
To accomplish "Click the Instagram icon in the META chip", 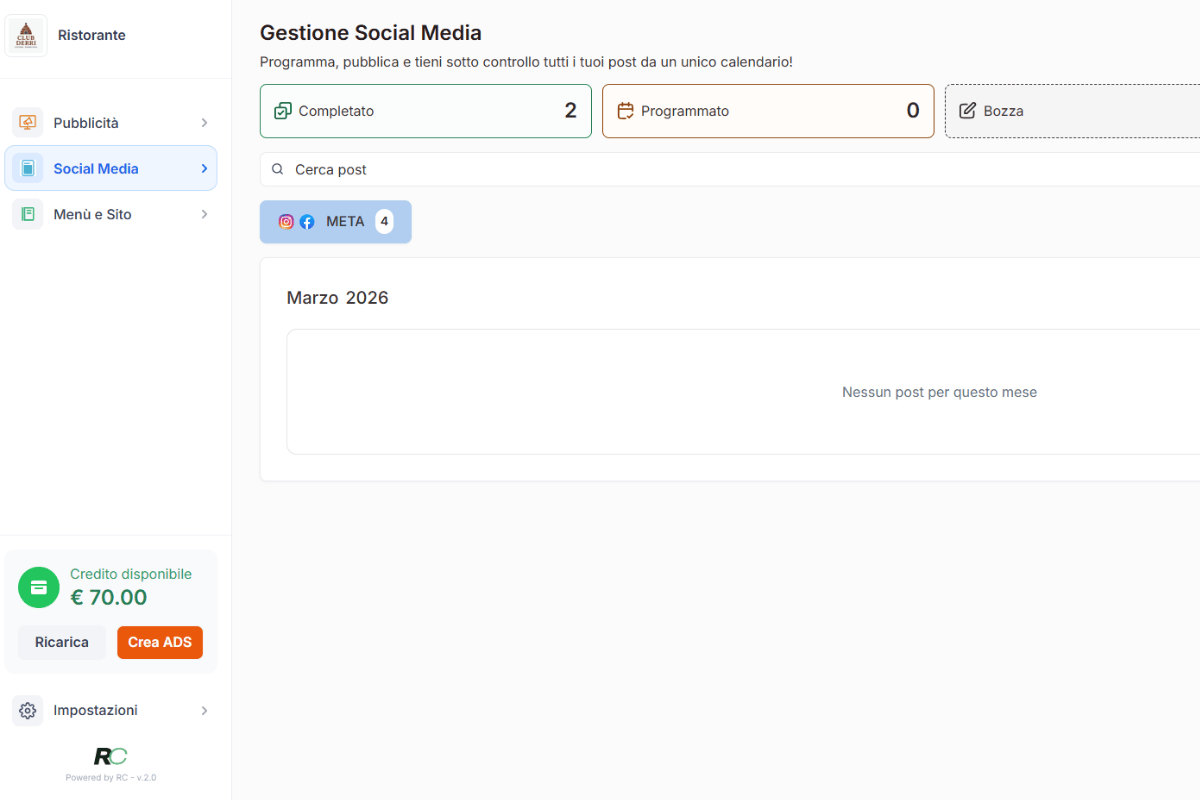I will click(286, 221).
